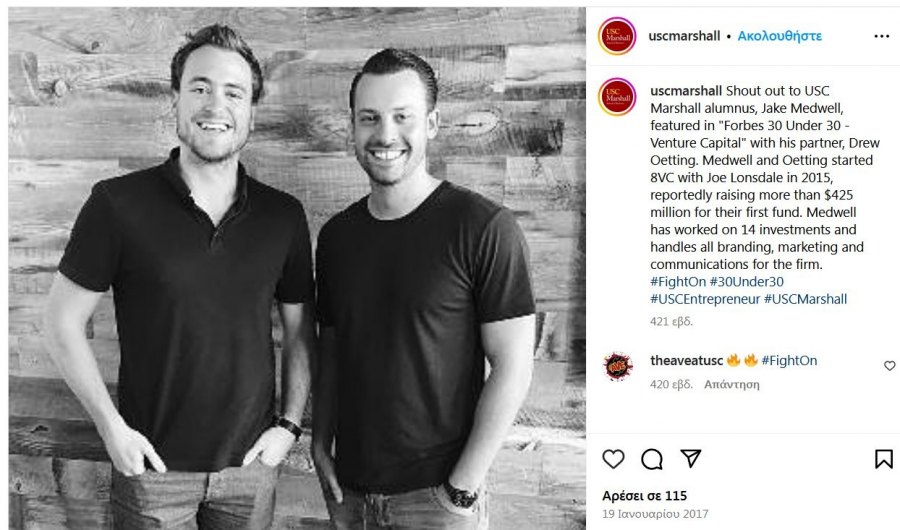The width and height of the screenshot is (900, 530).
Task: Open the three-dot more options menu
Action: 882,36
